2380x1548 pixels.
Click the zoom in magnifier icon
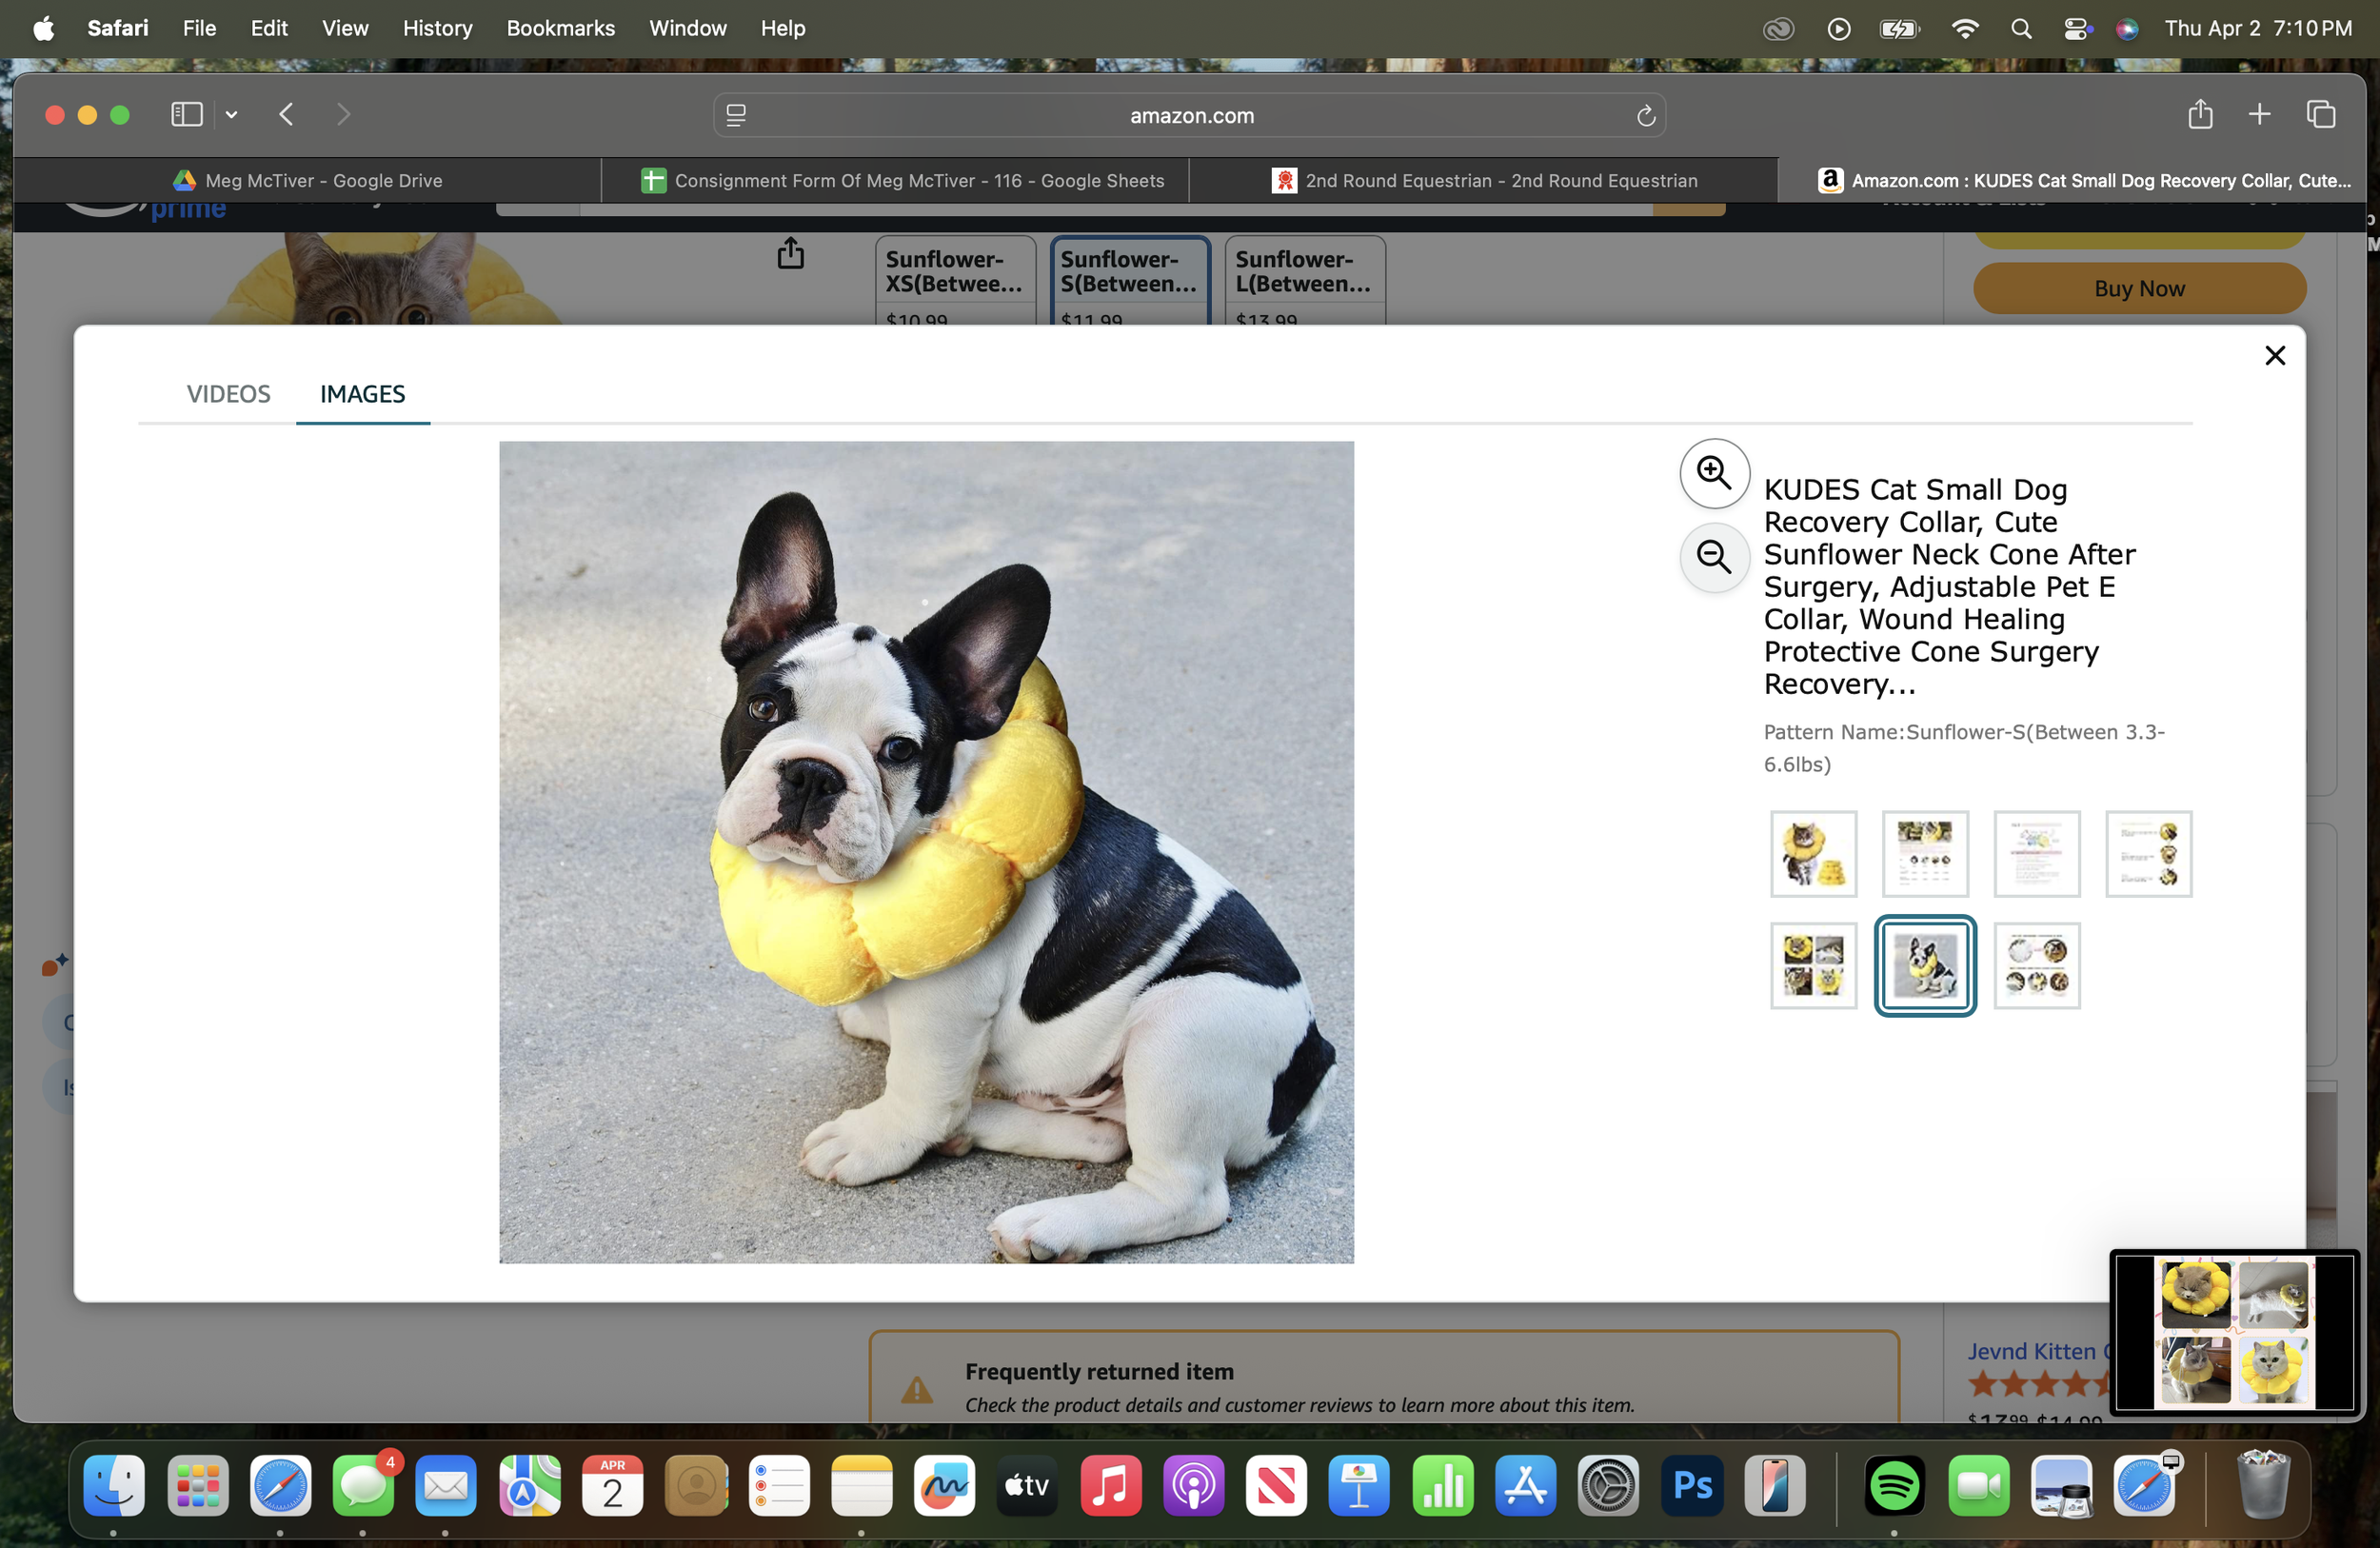(1714, 472)
